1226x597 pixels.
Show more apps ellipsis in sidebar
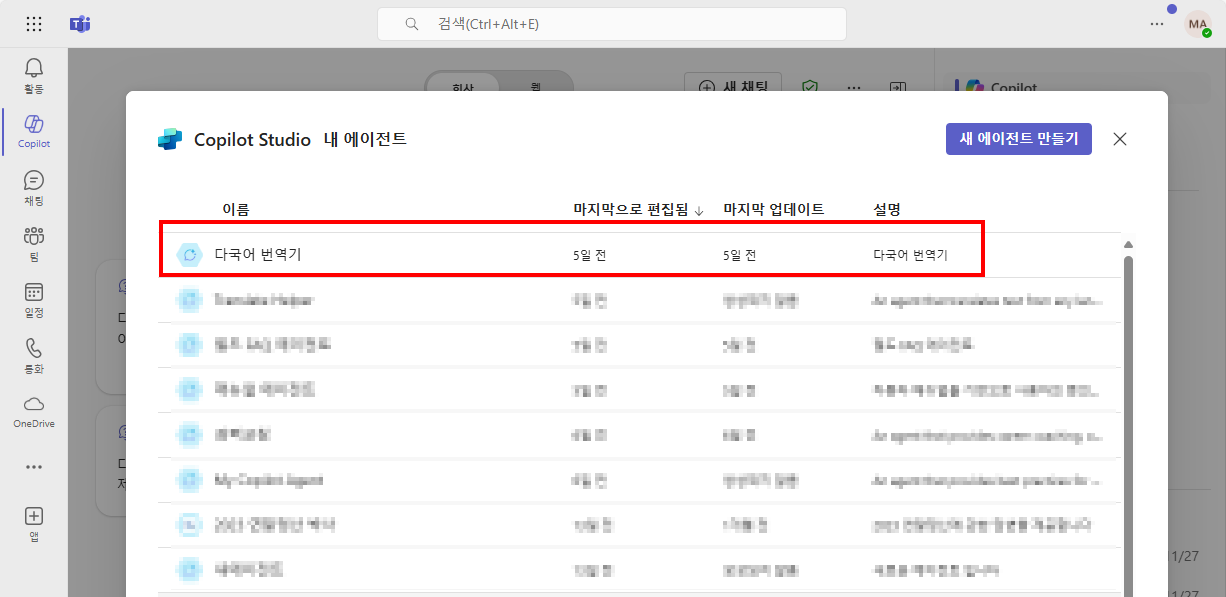click(x=34, y=467)
